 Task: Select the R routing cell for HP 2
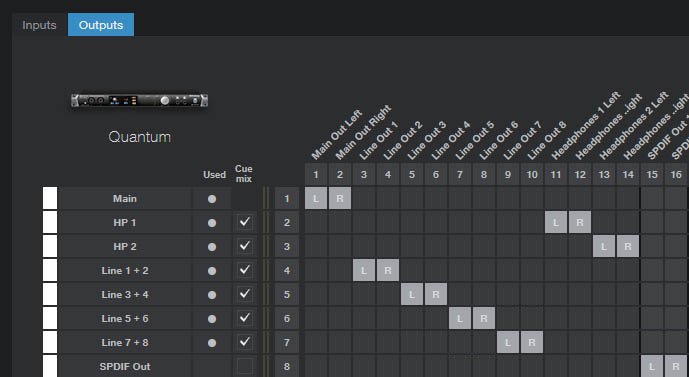(627, 246)
